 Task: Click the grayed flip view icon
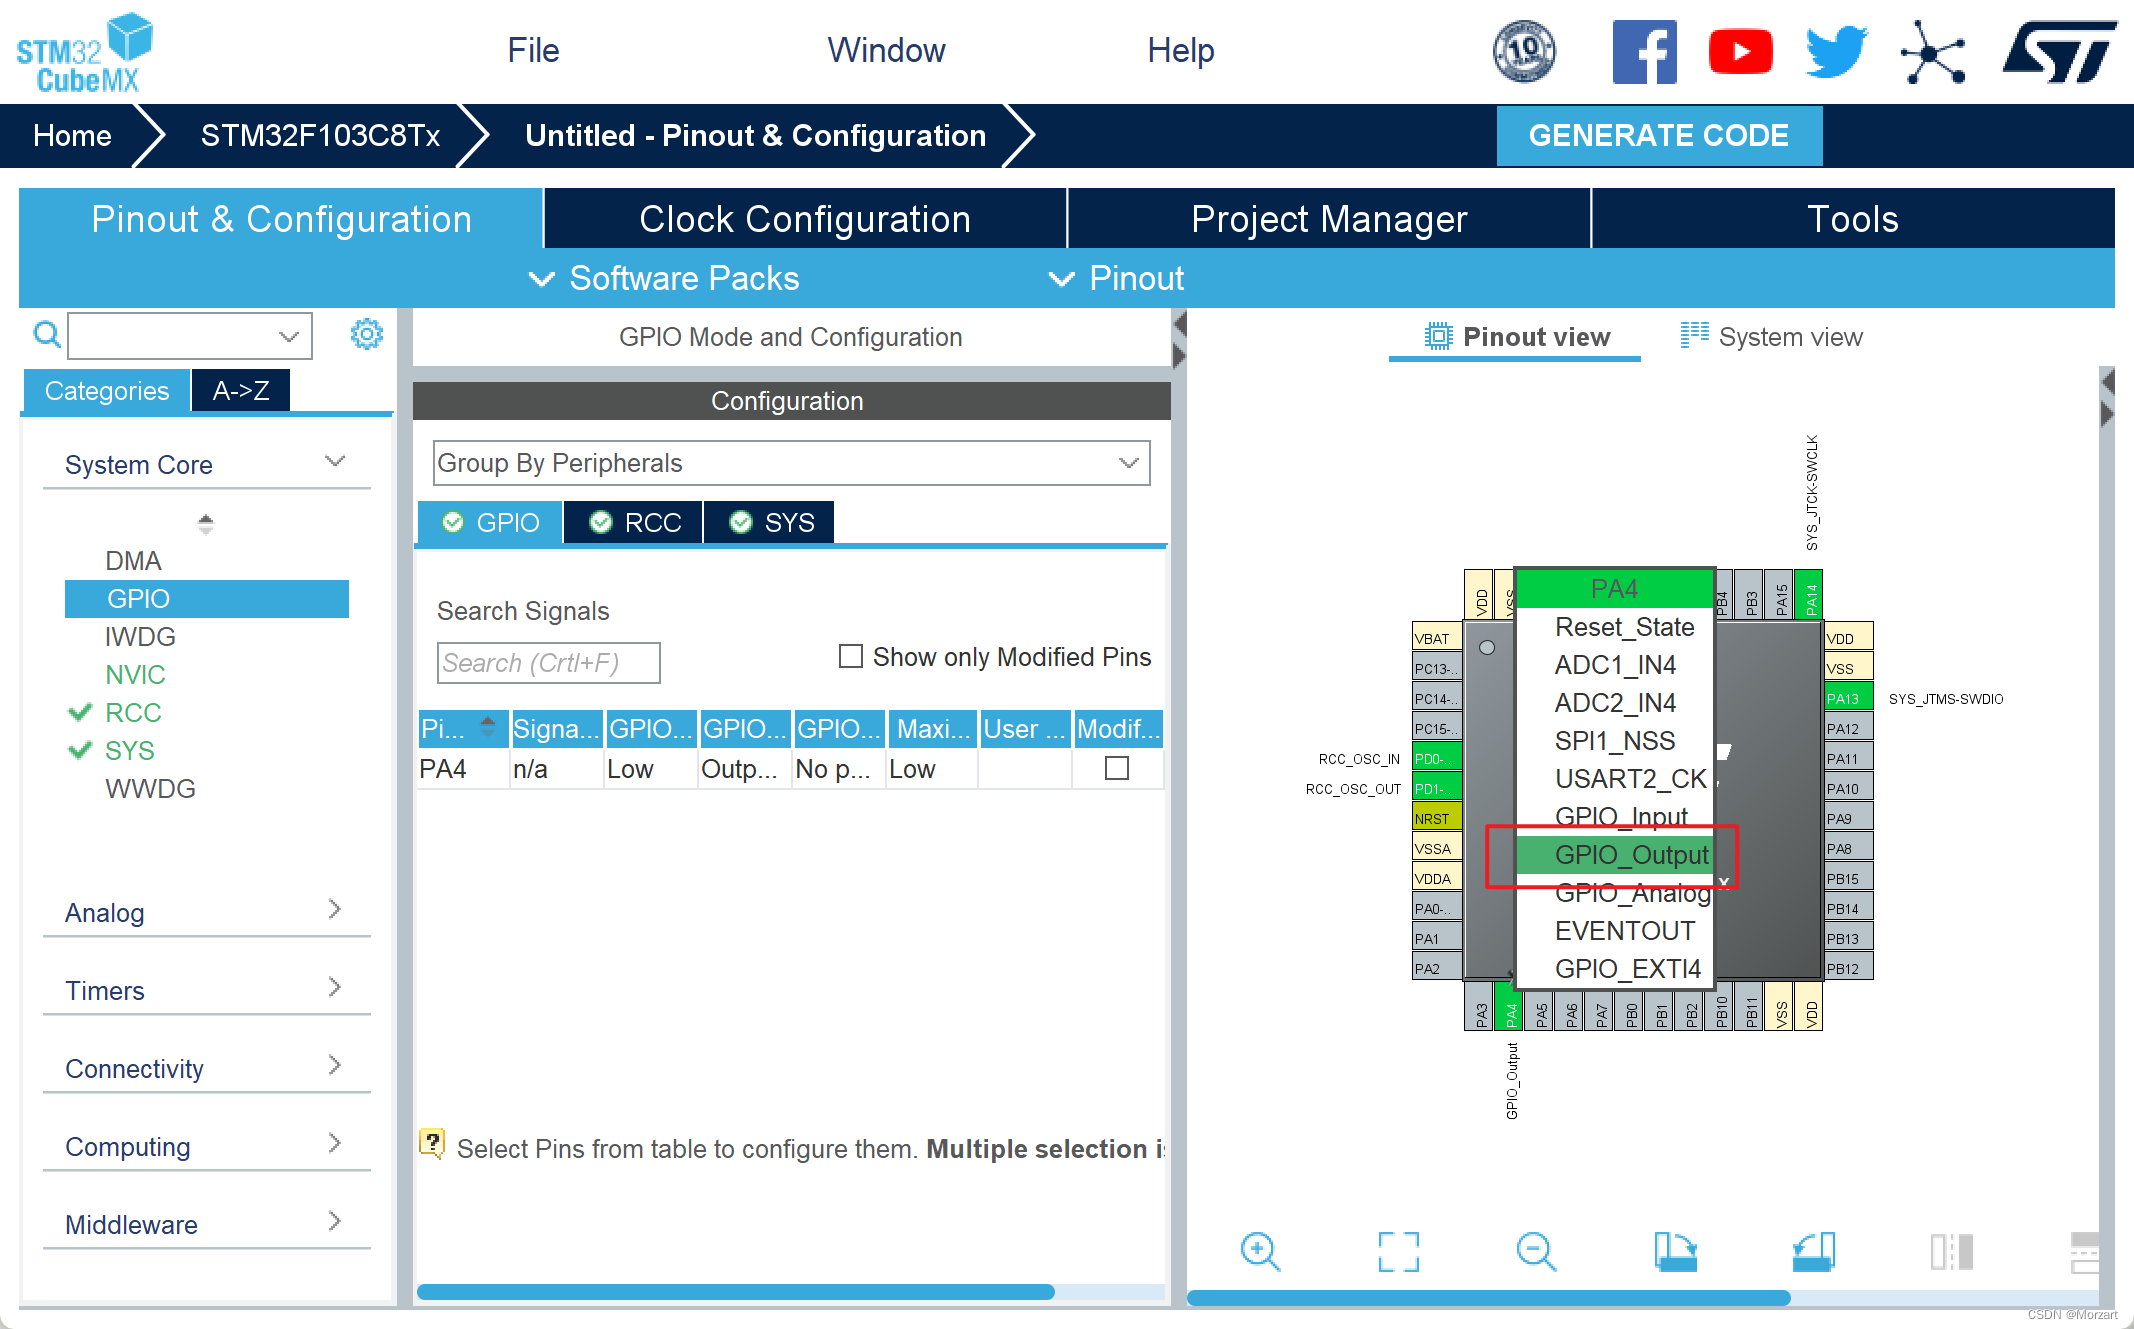click(1951, 1251)
